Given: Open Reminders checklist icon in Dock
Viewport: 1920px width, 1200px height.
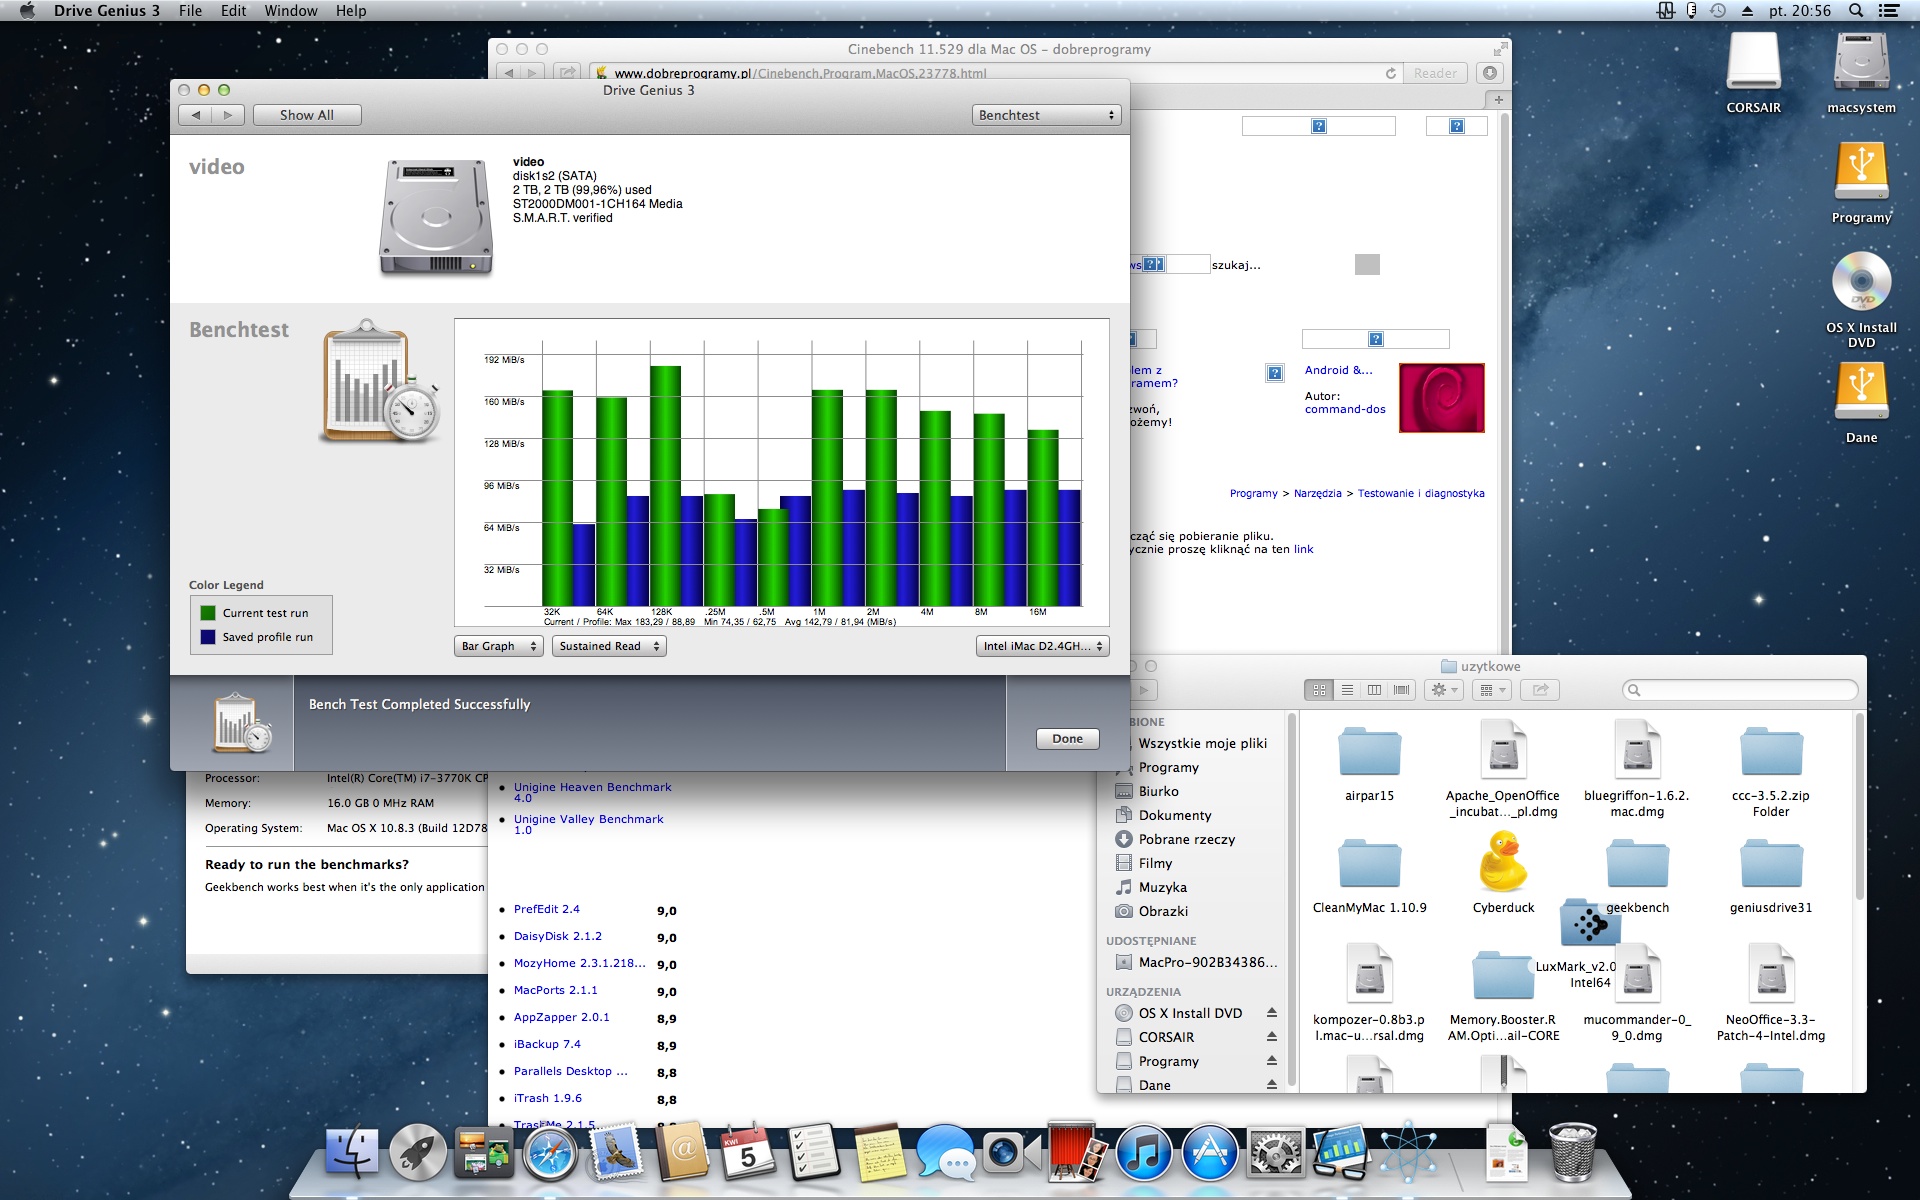Looking at the screenshot, I should click(814, 1153).
